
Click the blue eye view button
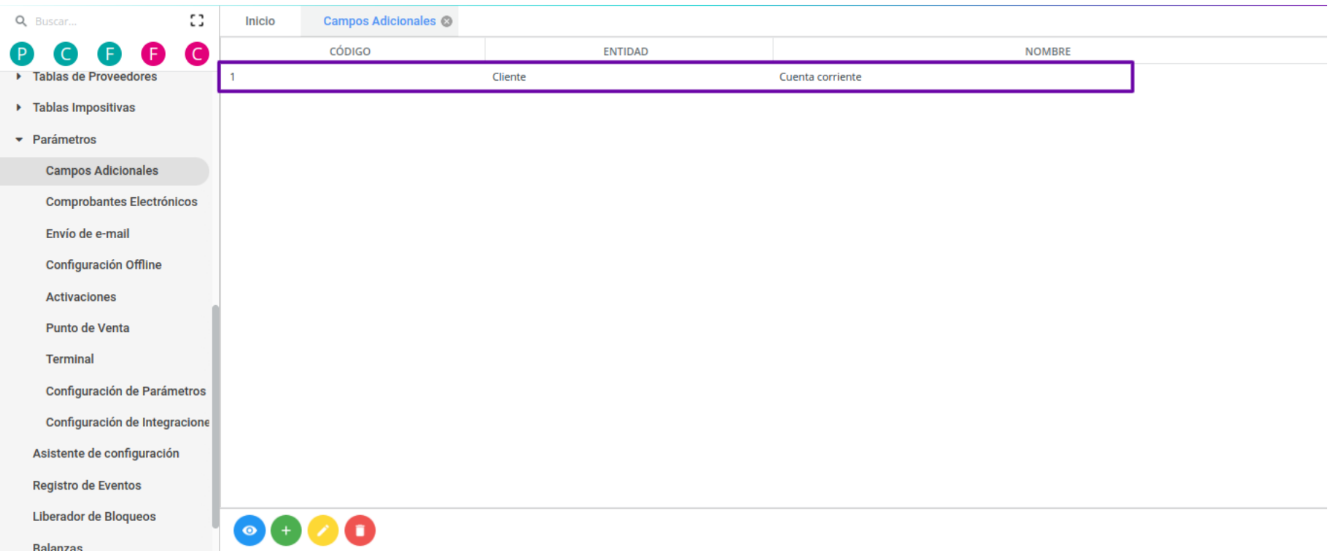tap(250, 530)
